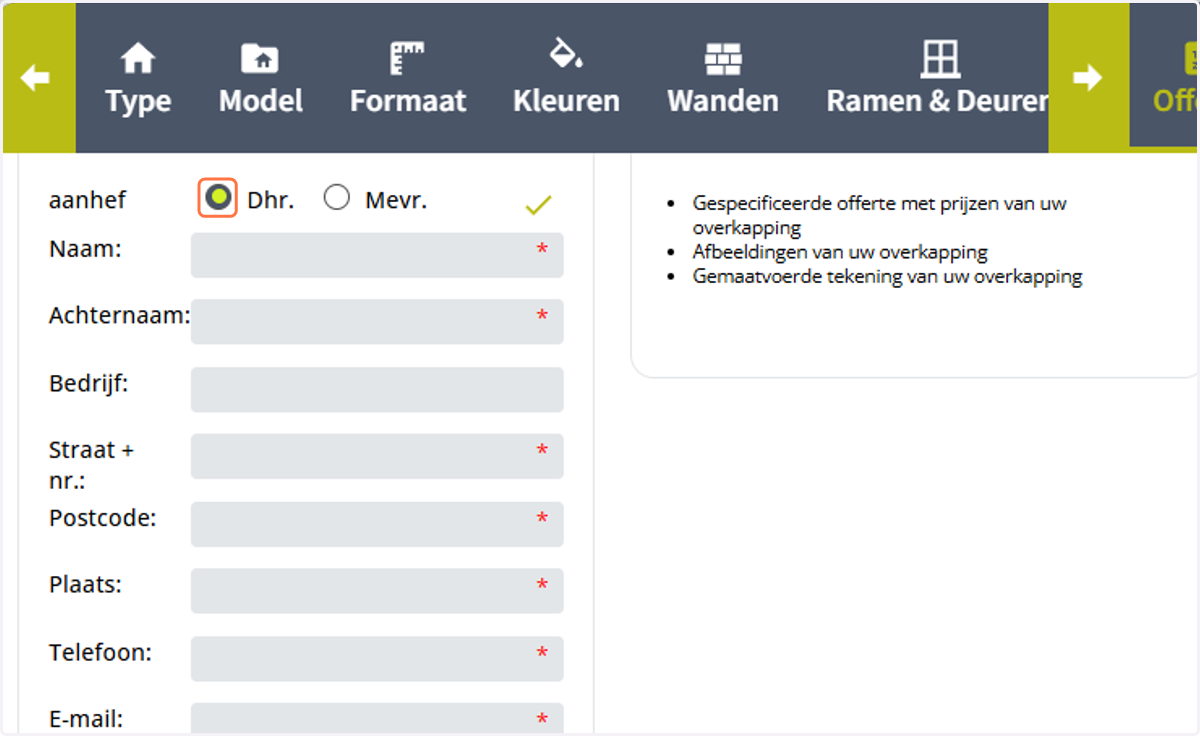
Task: Click the Telefoon input field
Action: 377,659
